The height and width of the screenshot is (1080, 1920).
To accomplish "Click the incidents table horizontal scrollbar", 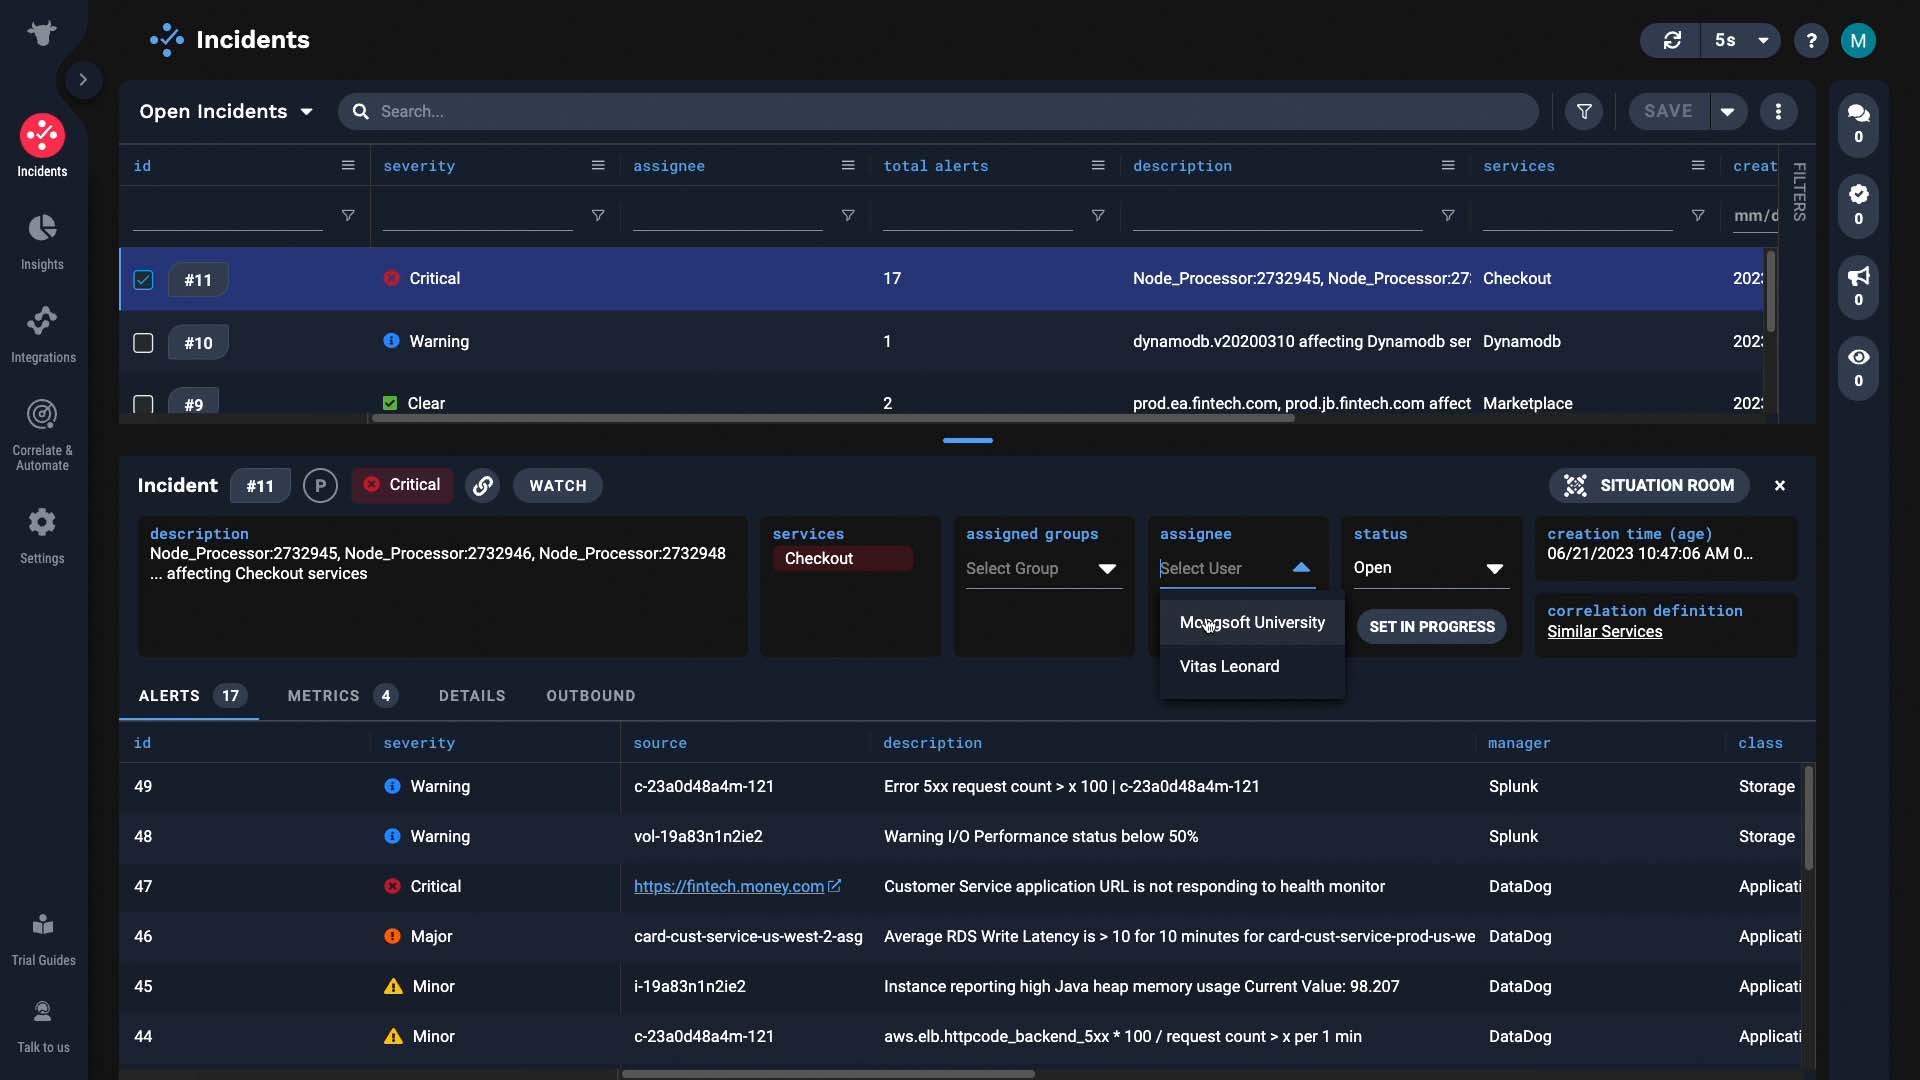I will (833, 418).
